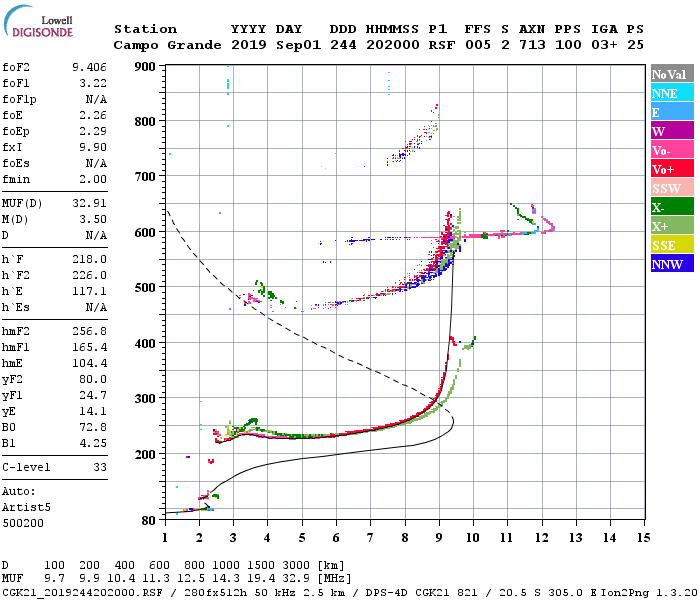This screenshot has width=700, height=600.
Task: Click the 9 MHz frequency axis label
Action: pyautogui.click(x=439, y=538)
